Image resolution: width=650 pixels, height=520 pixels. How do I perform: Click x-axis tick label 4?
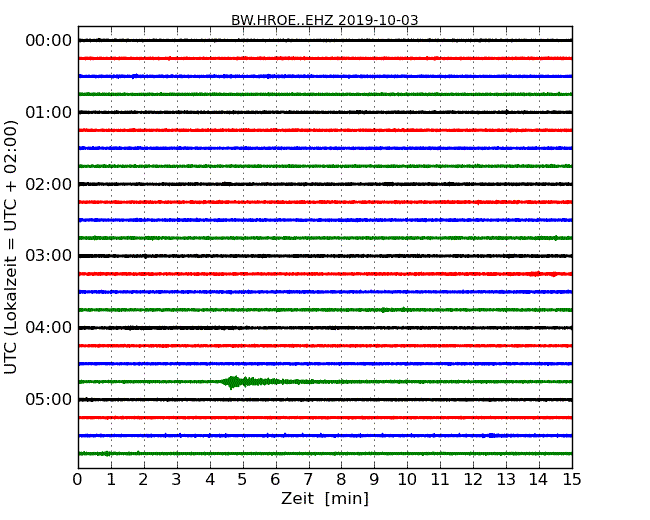209,479
